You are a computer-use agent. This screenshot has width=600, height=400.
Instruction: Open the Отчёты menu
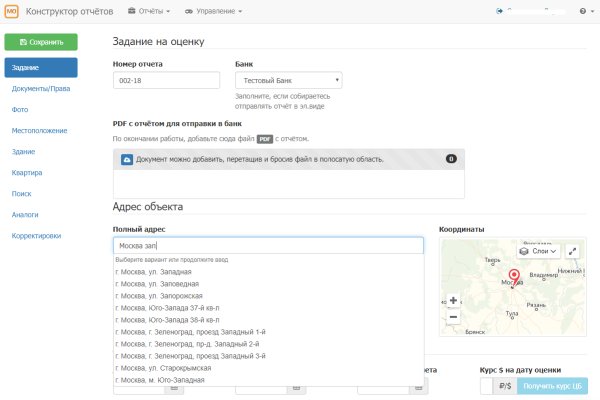150,11
